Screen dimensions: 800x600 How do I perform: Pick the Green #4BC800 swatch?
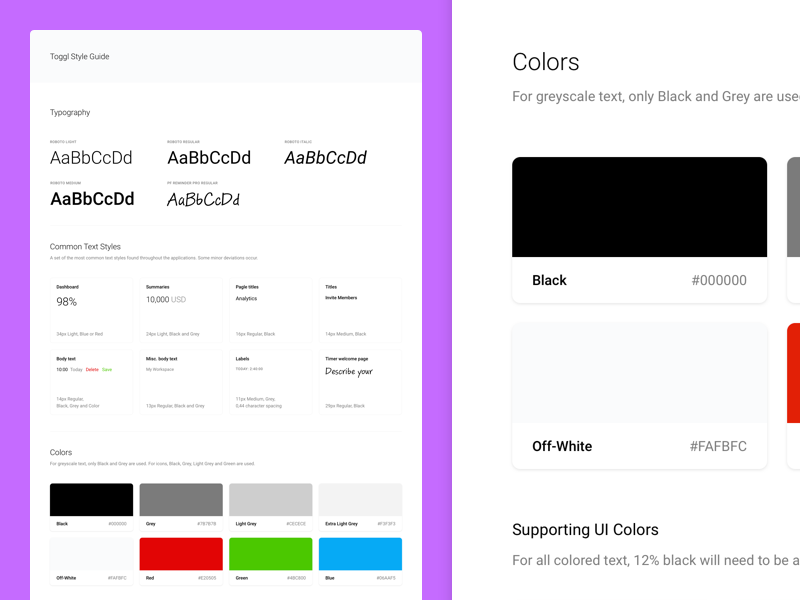(x=270, y=561)
